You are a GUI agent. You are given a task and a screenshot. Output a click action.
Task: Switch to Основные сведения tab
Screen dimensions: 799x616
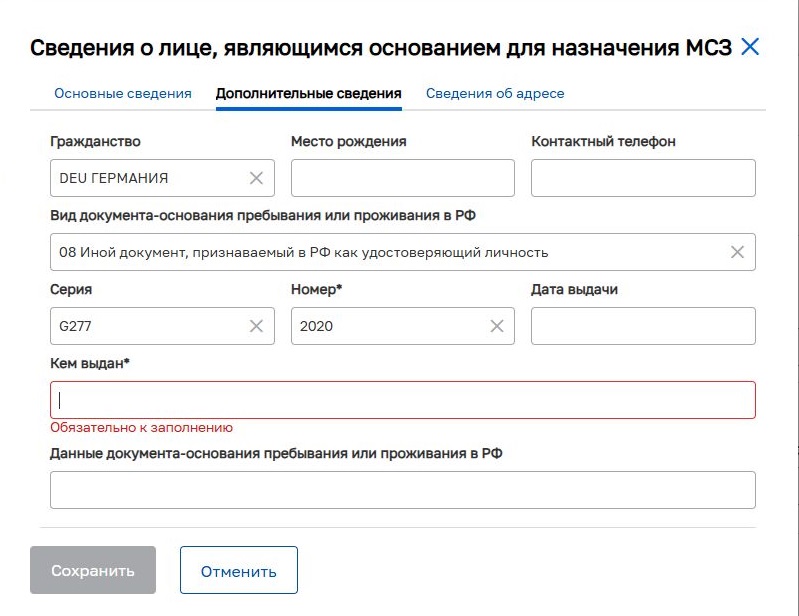click(x=122, y=93)
